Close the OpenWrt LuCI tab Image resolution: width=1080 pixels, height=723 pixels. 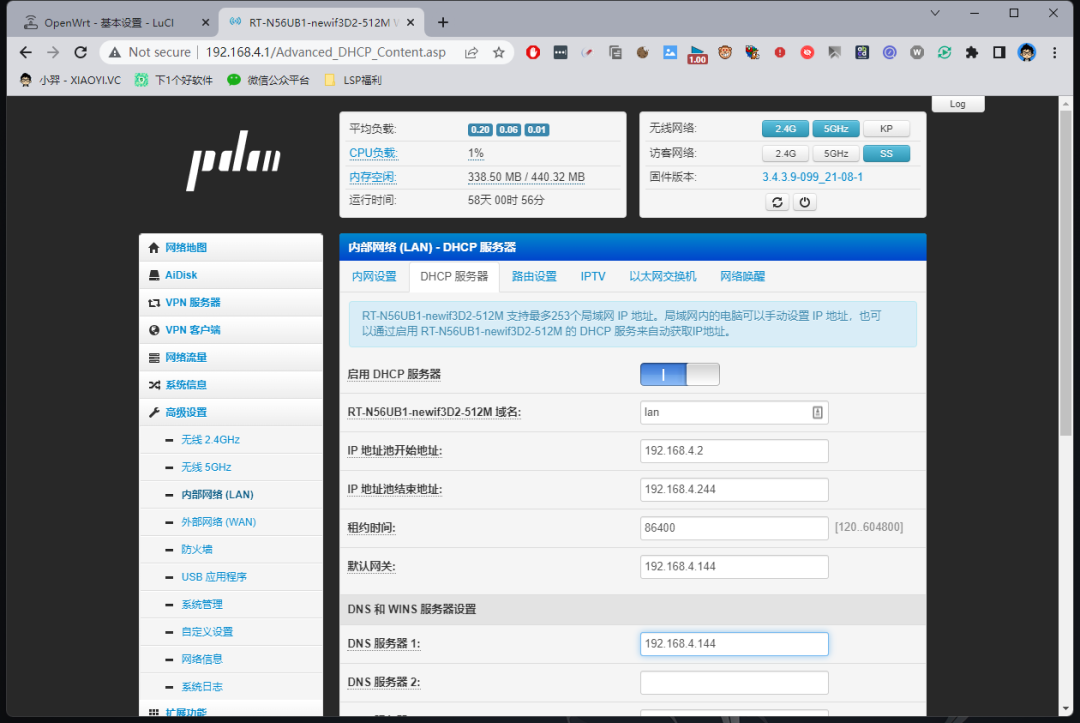pyautogui.click(x=205, y=23)
